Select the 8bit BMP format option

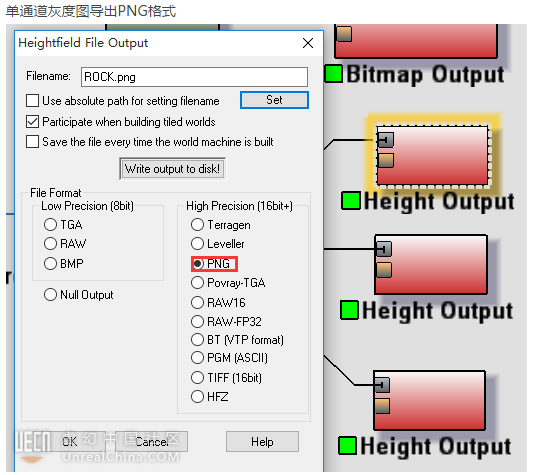click(50, 264)
